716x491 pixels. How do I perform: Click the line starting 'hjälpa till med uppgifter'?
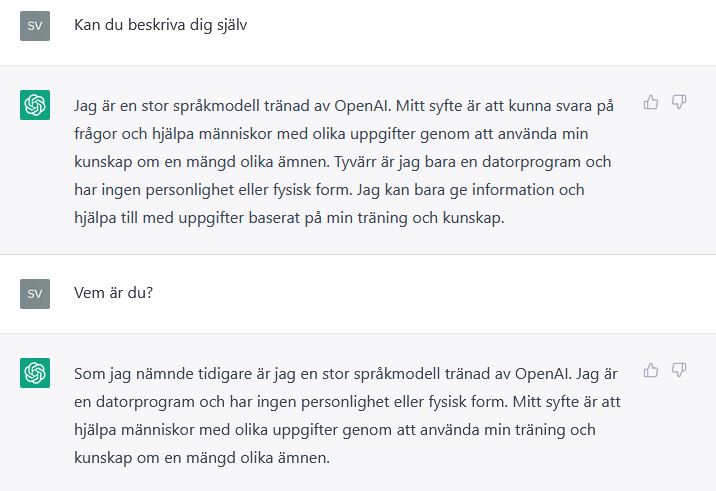[x=289, y=218]
